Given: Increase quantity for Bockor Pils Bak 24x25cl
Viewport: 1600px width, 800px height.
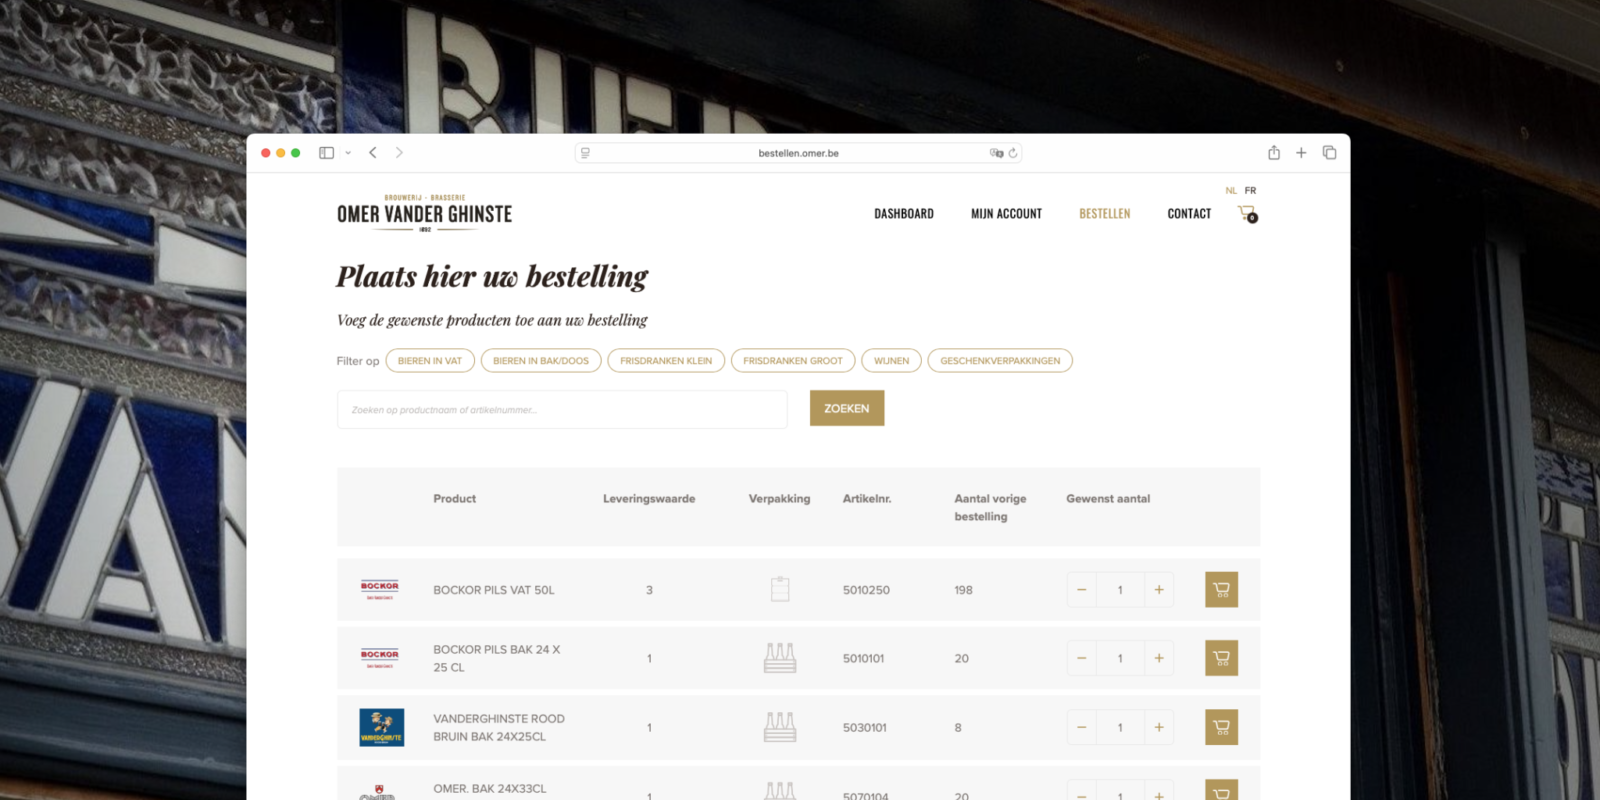Looking at the screenshot, I should pos(1159,658).
